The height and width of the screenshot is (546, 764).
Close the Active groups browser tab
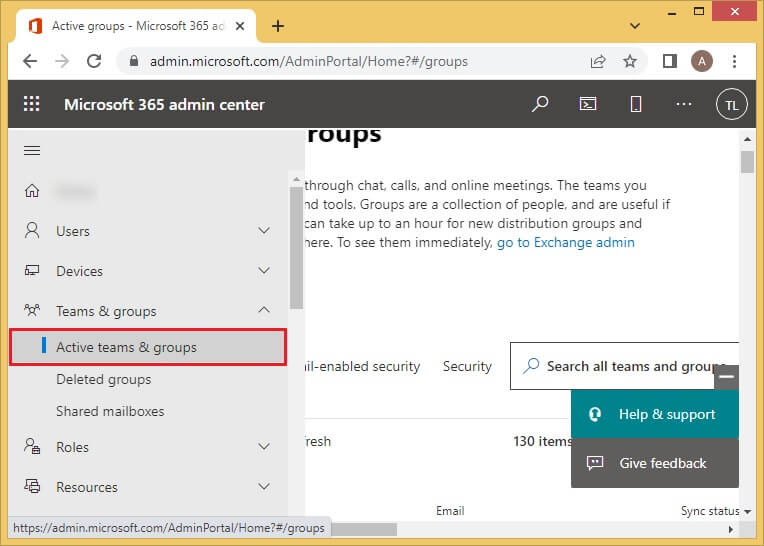[x=240, y=26]
